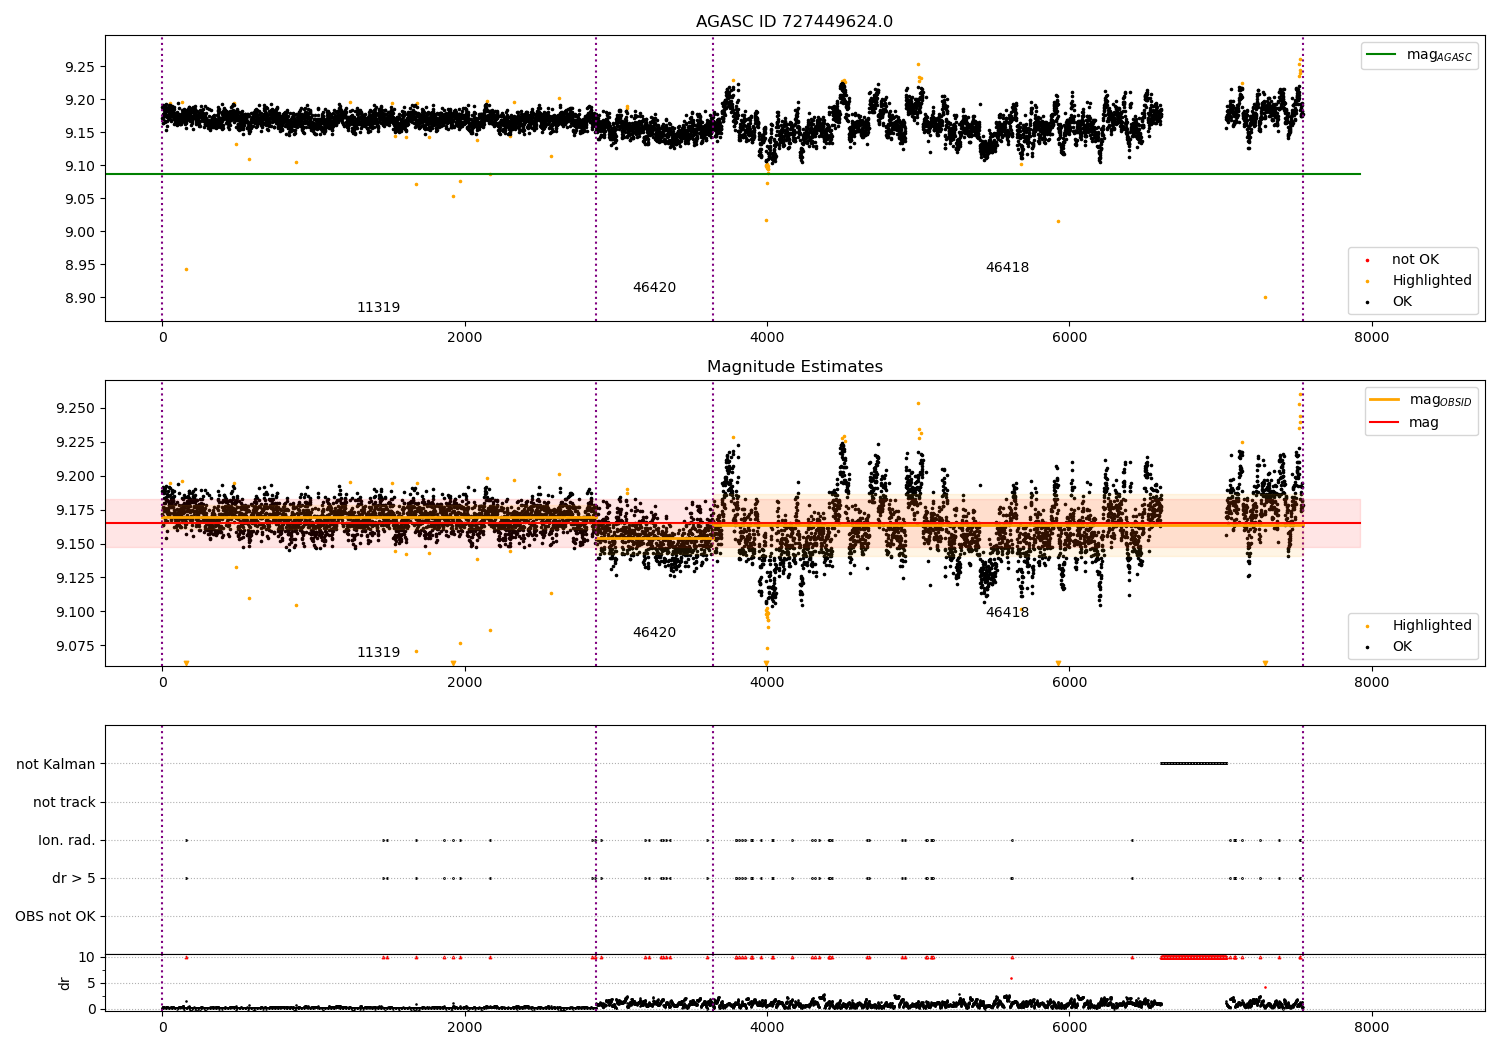Select "Highlighted" in the middle plot legend

click(1432, 626)
